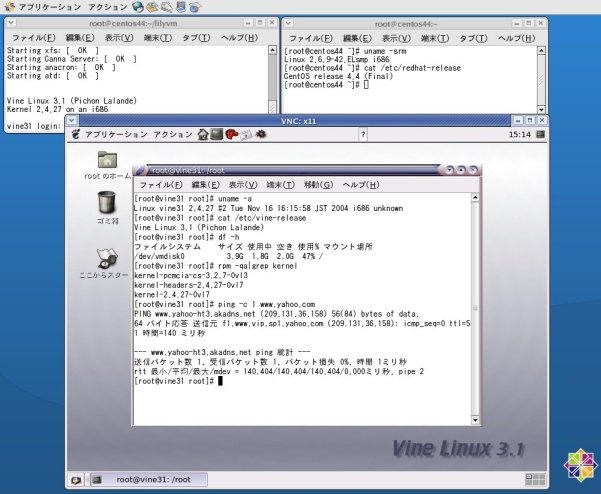This screenshot has width=601, height=494.
Task: Open アクション menu in the Vine Linux panel
Action: tap(173, 134)
